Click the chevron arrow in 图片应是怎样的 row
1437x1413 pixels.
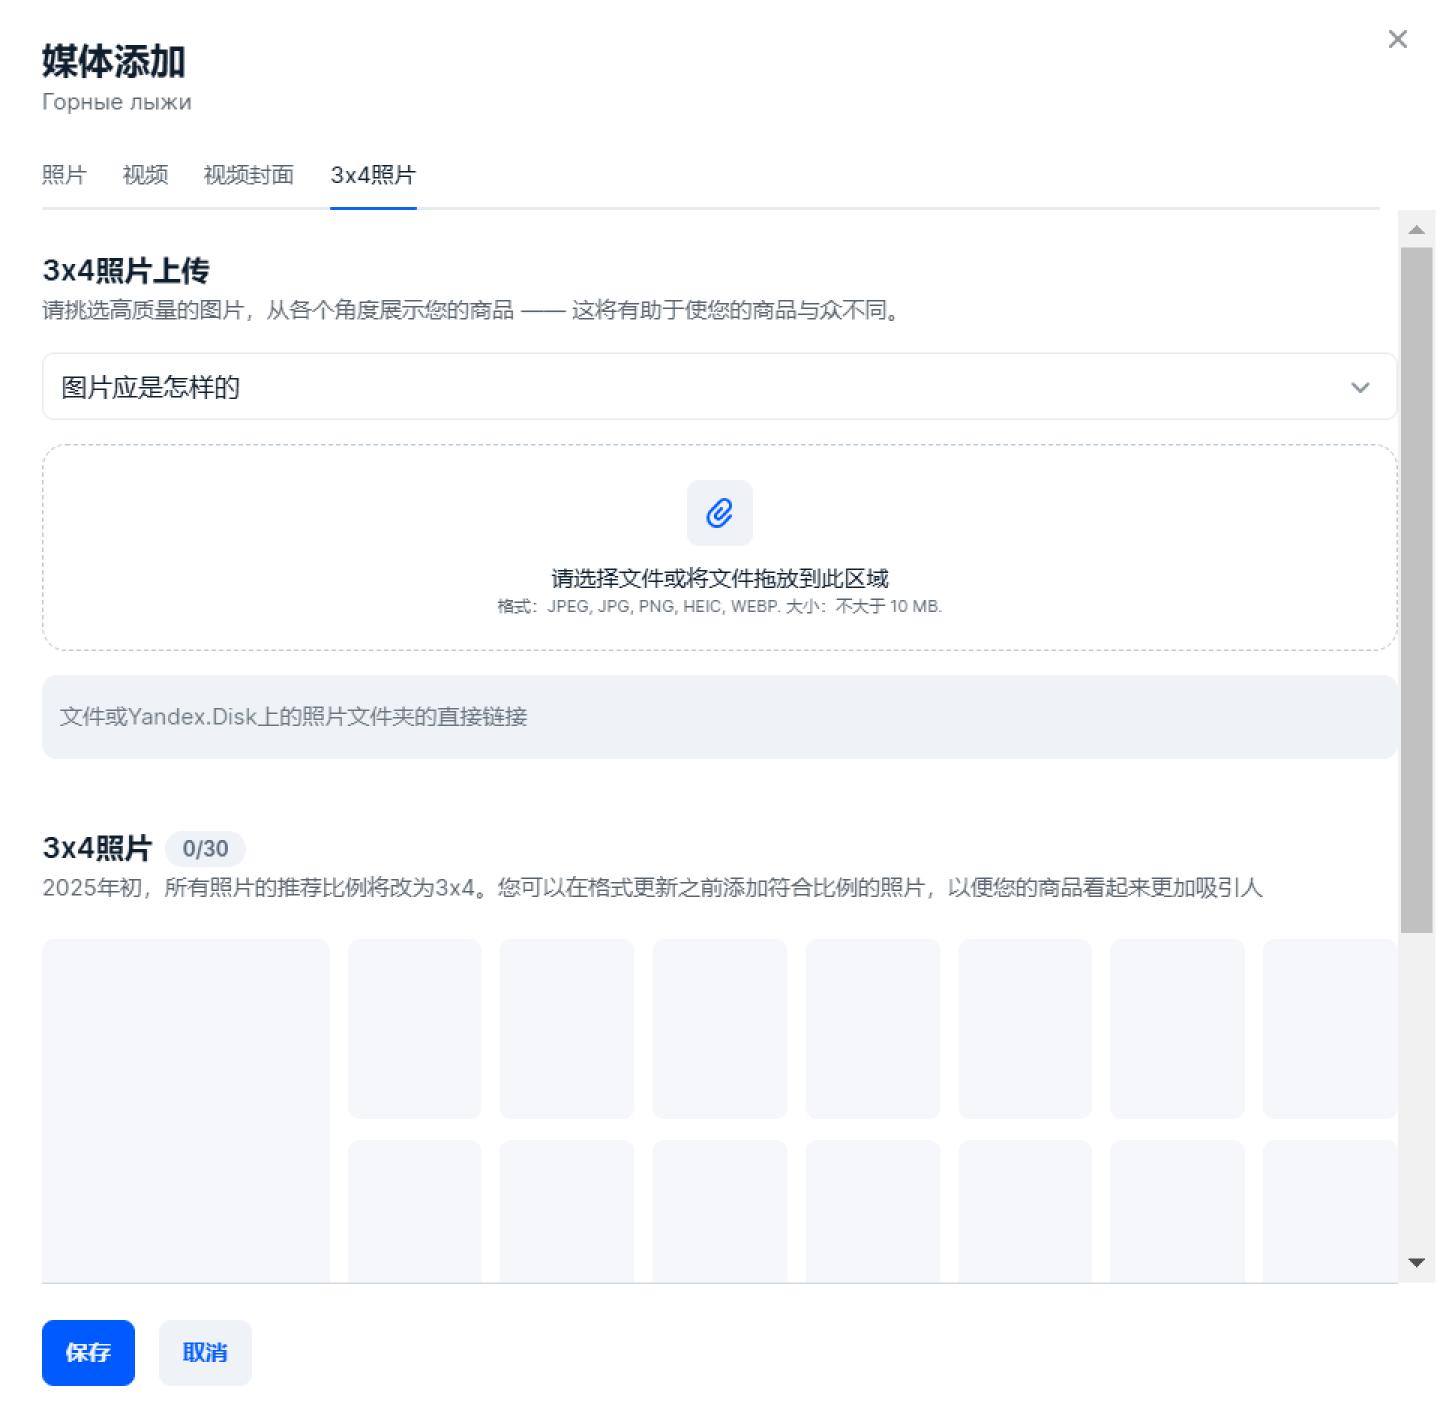(x=1360, y=387)
